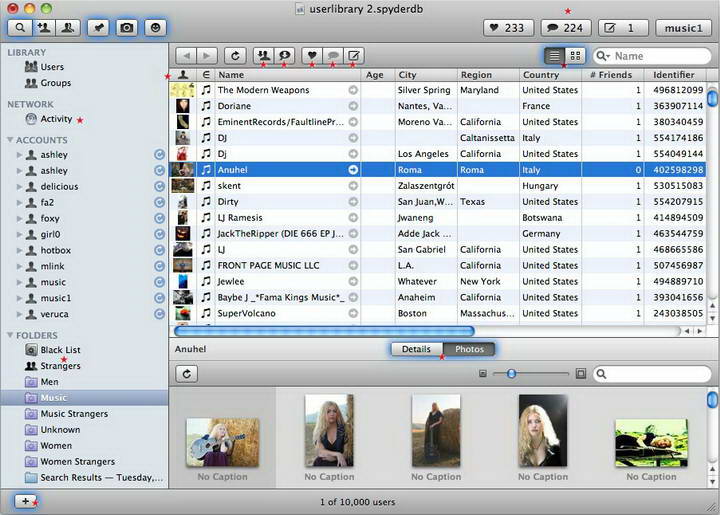Click the music1 account button

(x=683, y=28)
